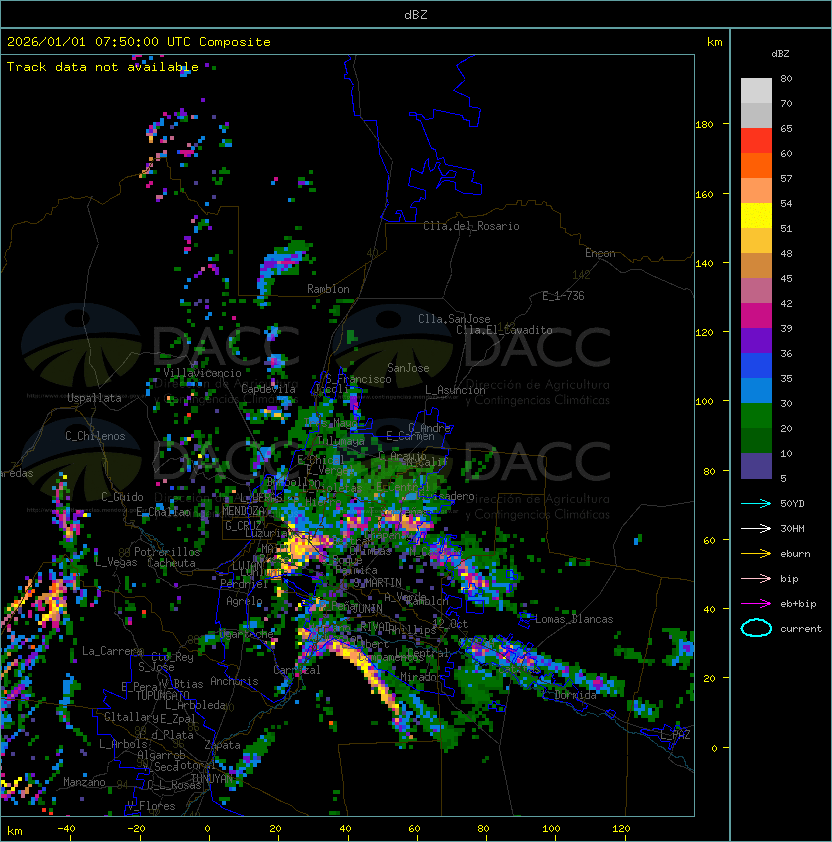Click the 'Clla.El_Cavadito' map label

pos(504,330)
